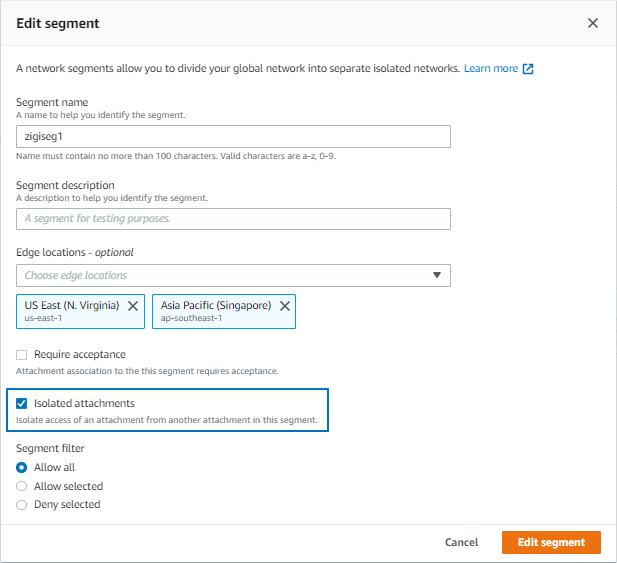The width and height of the screenshot is (617, 563).
Task: Choose the Deny selected segment filter
Action: 22,505
